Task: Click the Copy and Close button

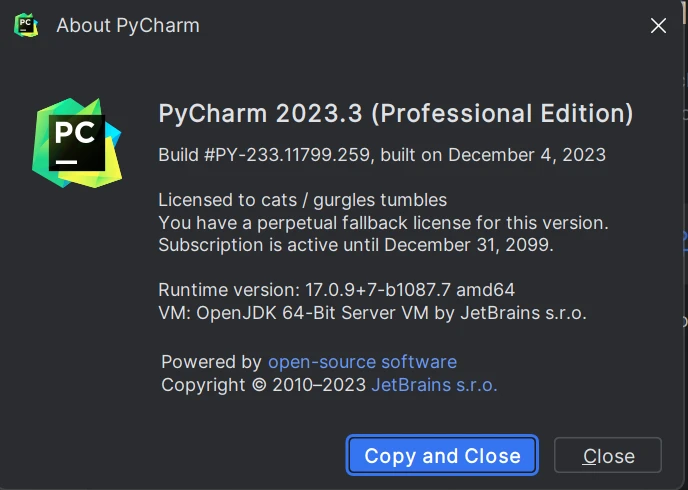Action: (x=442, y=455)
